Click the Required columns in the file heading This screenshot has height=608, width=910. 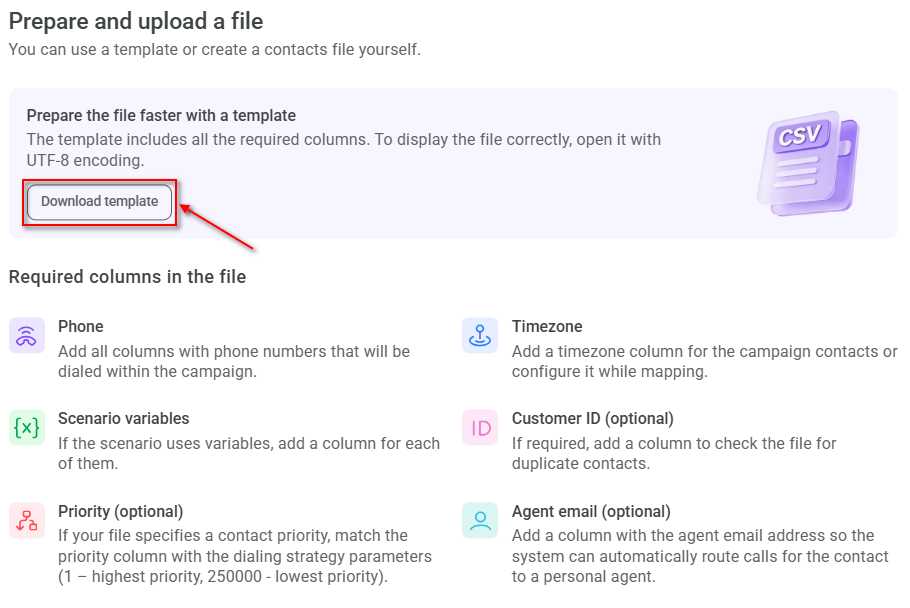point(127,277)
